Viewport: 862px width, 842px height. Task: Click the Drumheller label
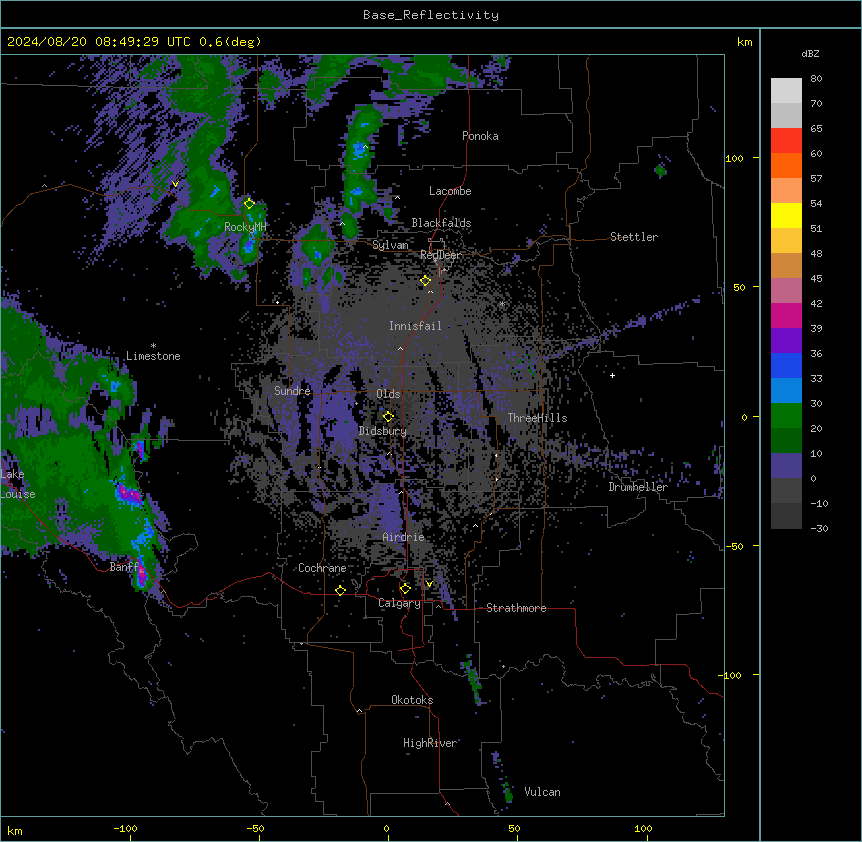click(x=638, y=487)
